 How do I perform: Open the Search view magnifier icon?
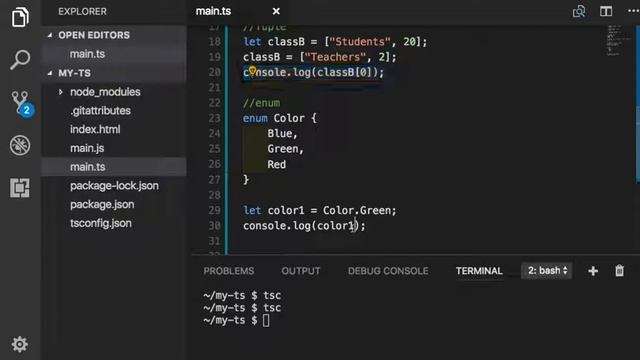click(x=20, y=60)
